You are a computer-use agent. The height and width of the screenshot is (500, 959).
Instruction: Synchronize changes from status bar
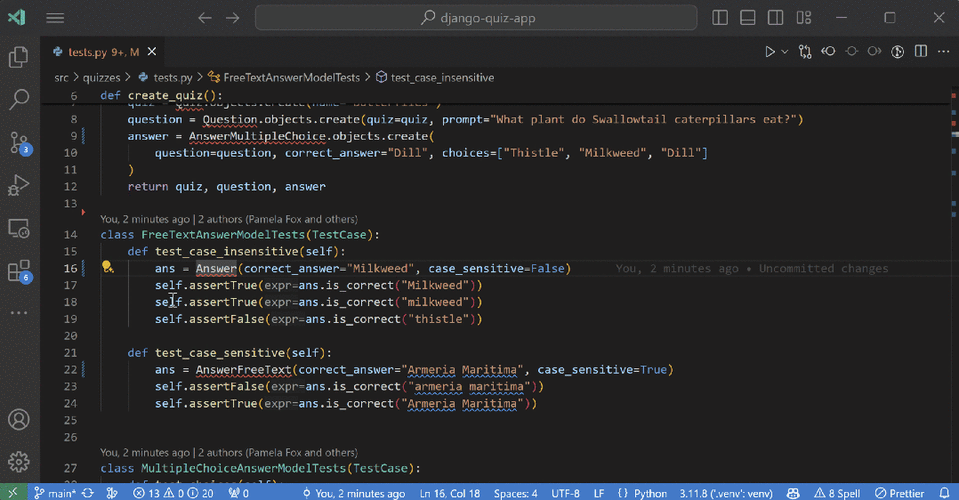87,493
